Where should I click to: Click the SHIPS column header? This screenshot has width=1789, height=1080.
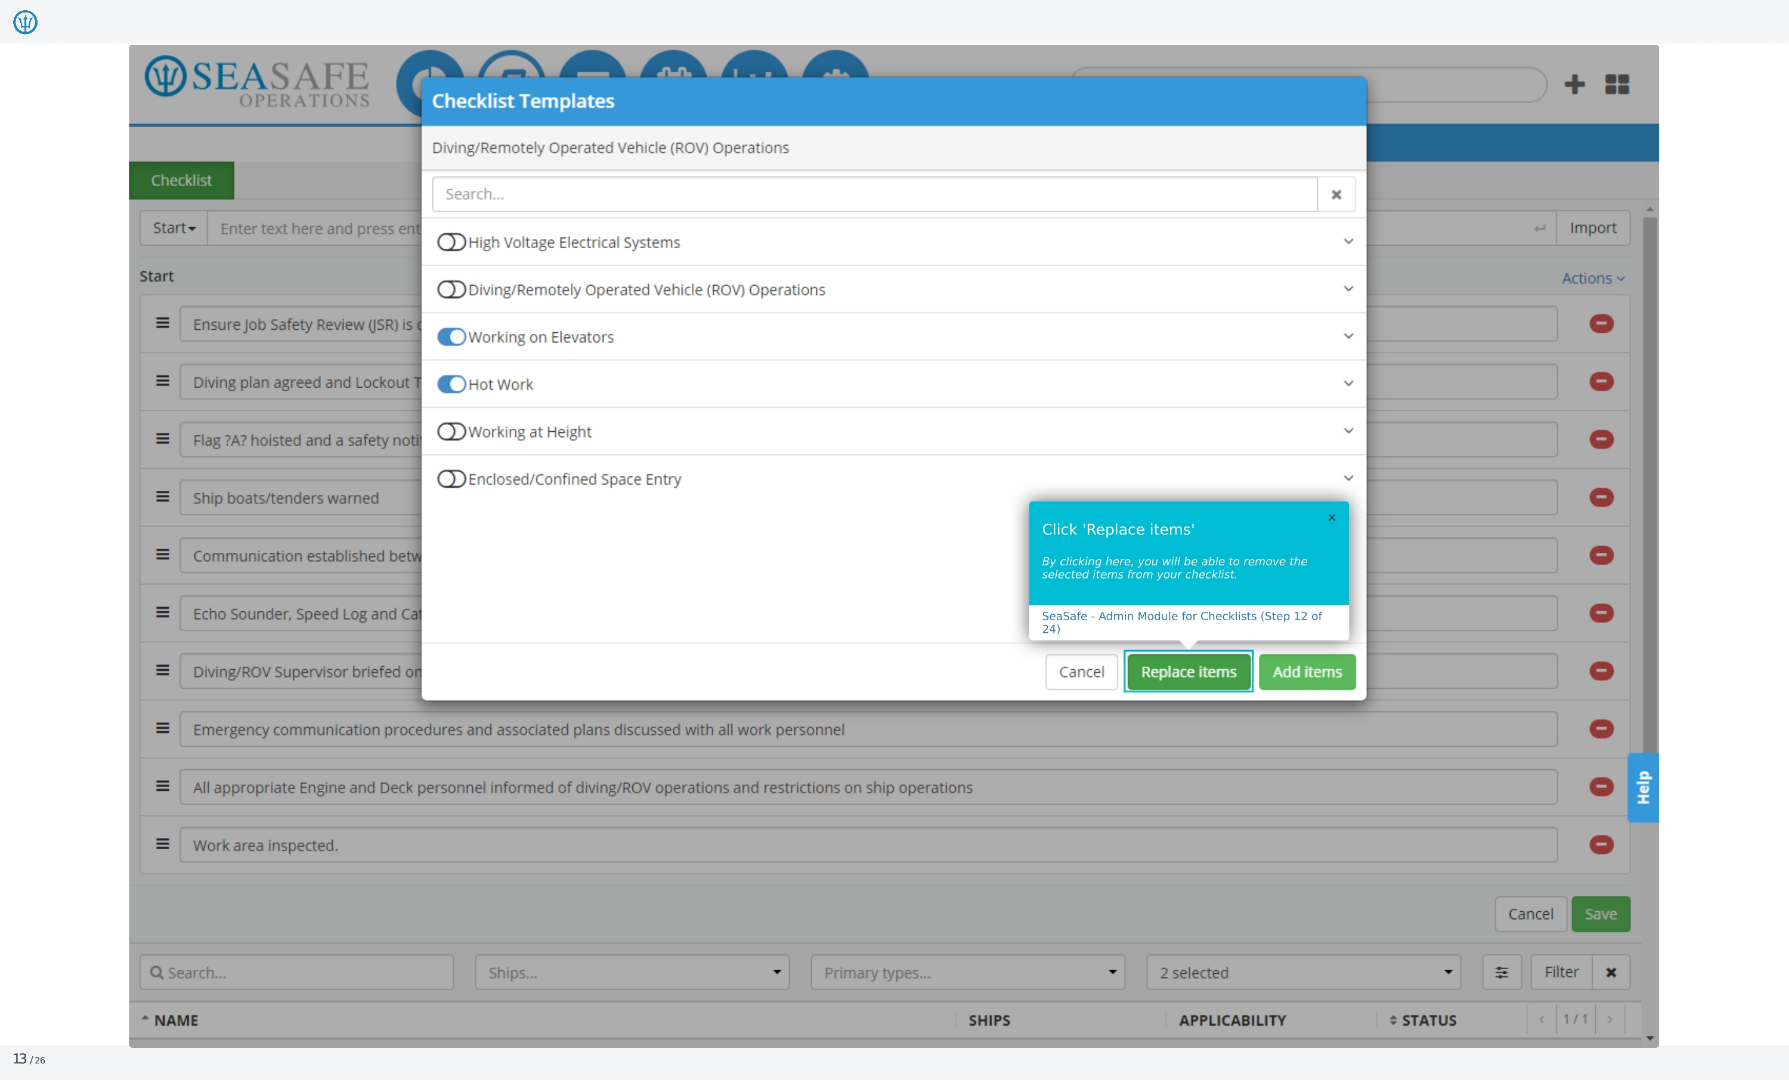[989, 1020]
